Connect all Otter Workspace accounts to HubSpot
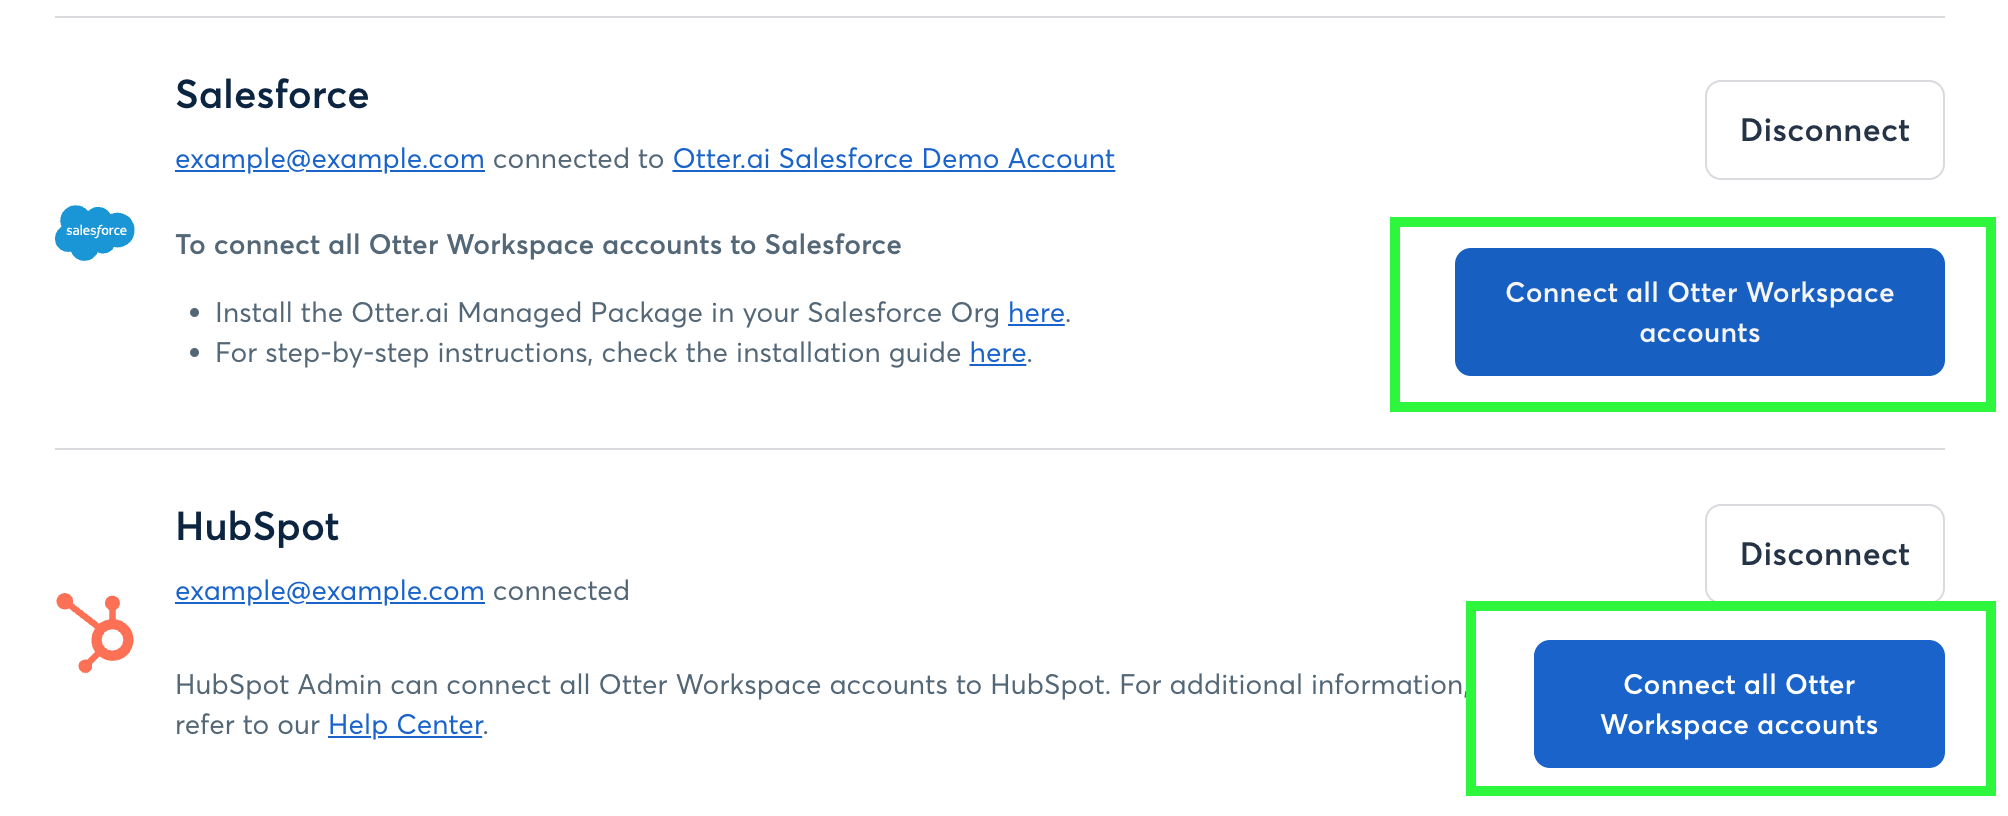This screenshot has height=816, width=2008. (x=1739, y=704)
